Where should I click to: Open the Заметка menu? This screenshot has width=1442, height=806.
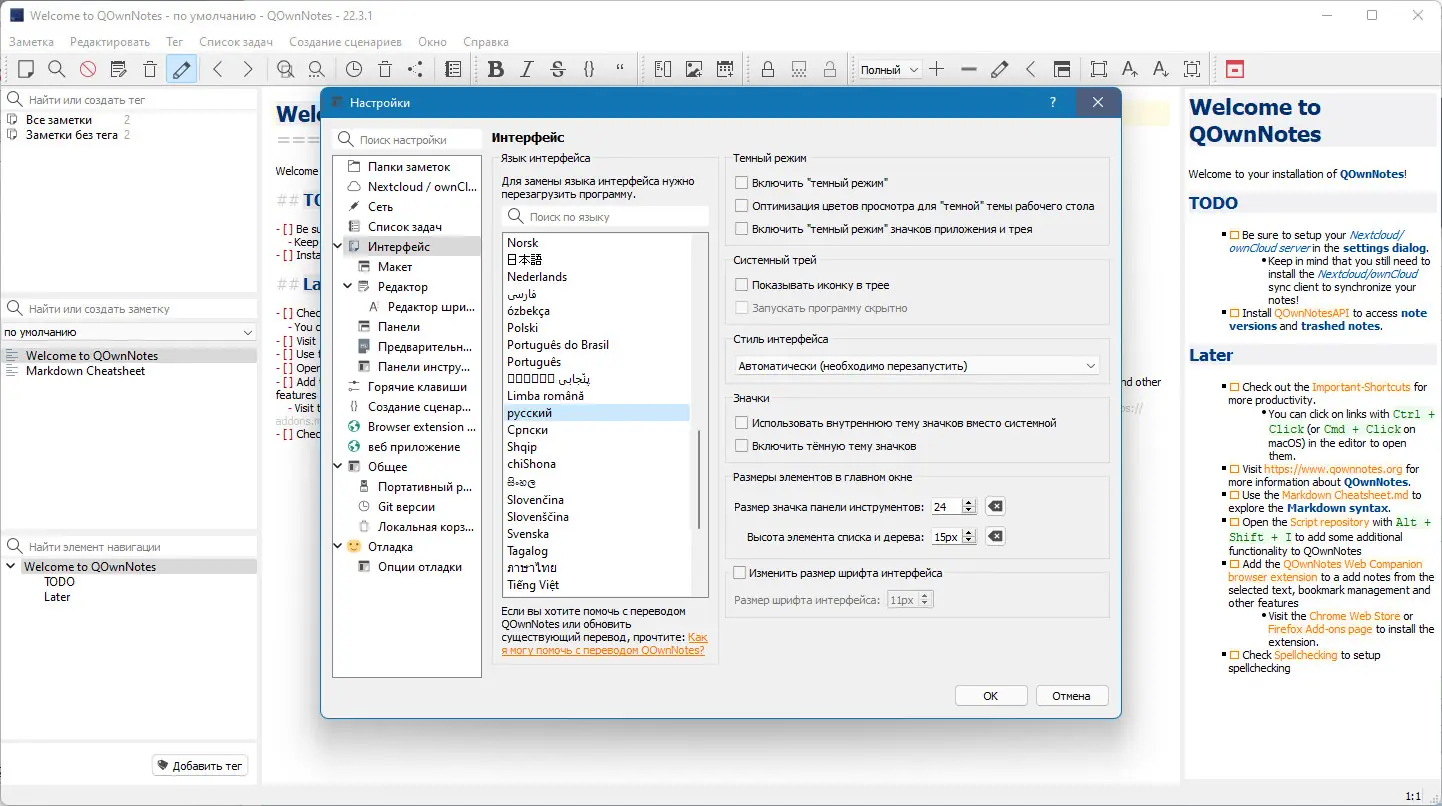point(32,42)
